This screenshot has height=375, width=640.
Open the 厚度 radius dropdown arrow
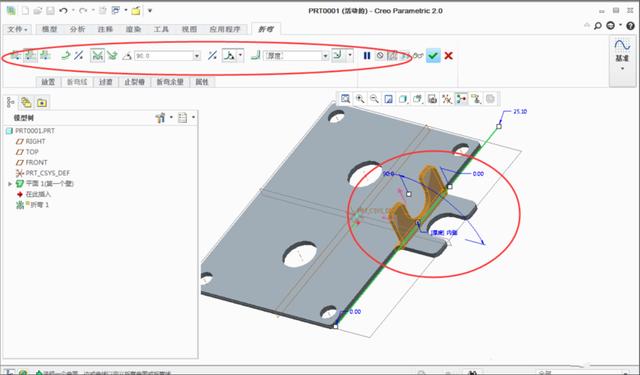tap(325, 56)
